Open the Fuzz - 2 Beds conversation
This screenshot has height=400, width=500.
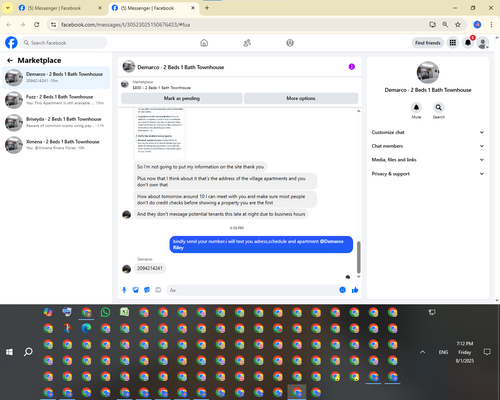point(56,100)
